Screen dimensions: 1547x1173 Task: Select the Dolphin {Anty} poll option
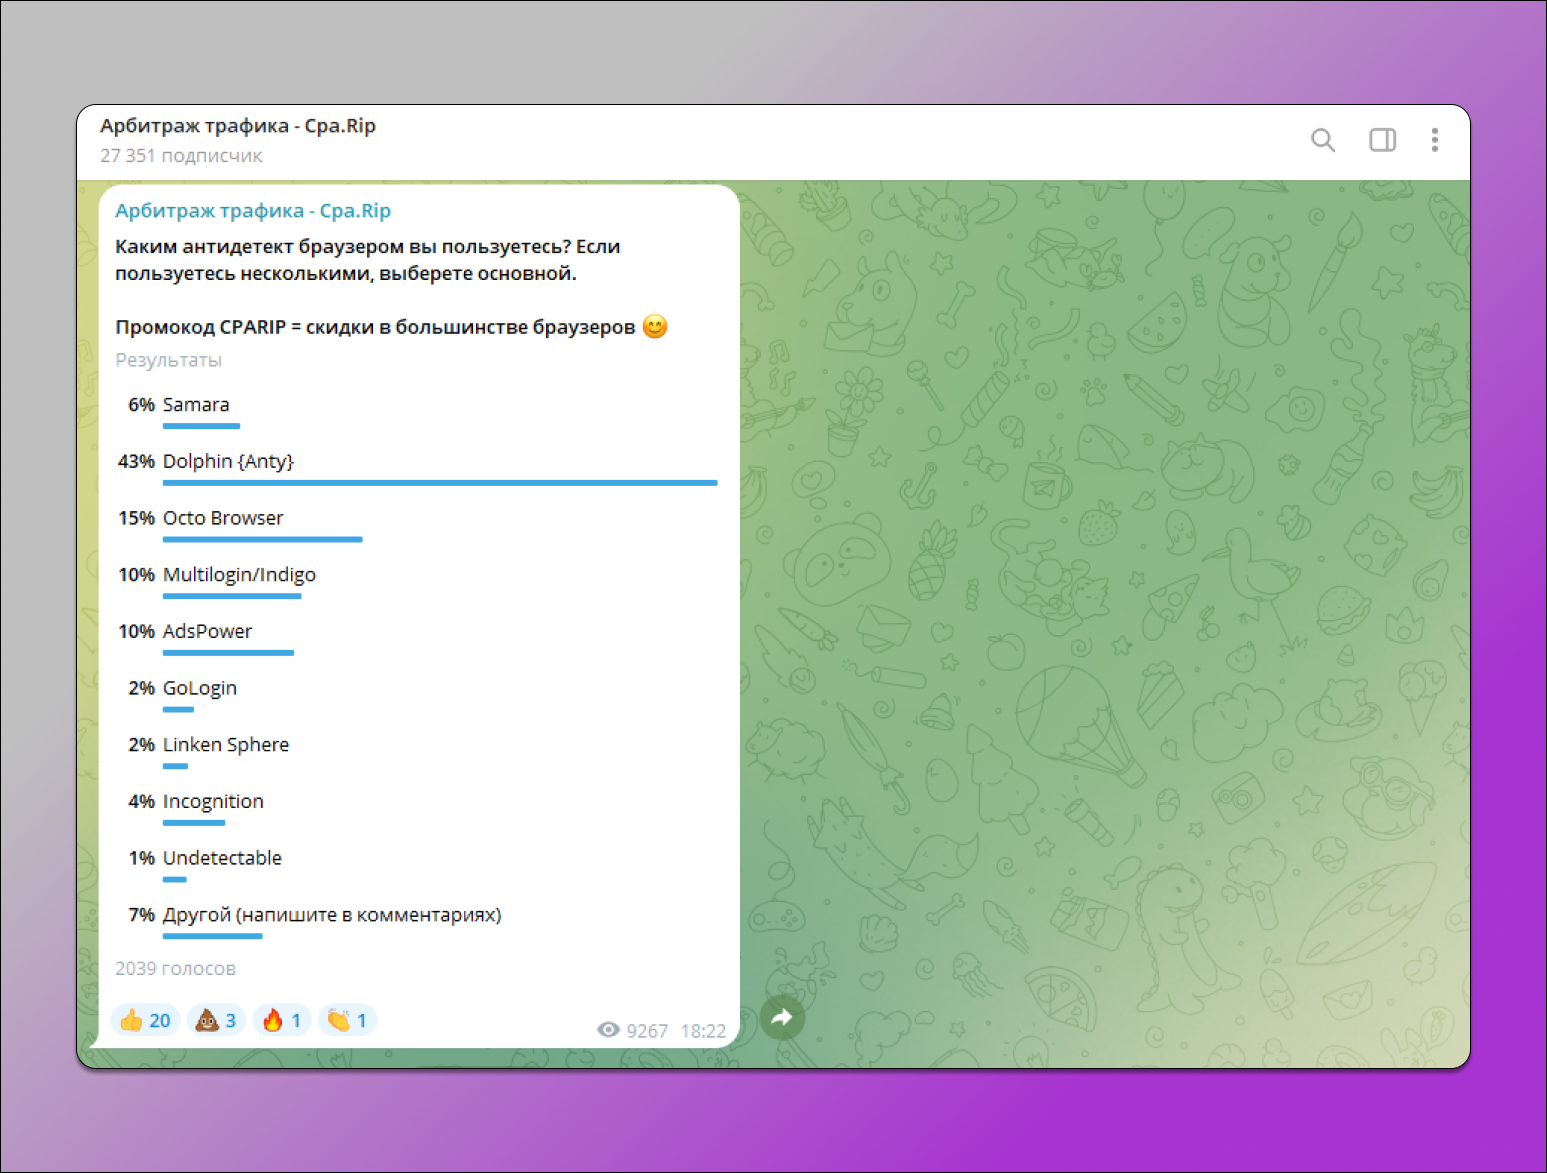(x=228, y=461)
